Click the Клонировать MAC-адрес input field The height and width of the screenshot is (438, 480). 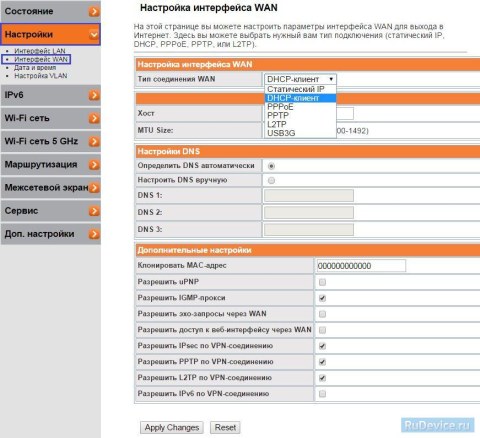coord(361,266)
